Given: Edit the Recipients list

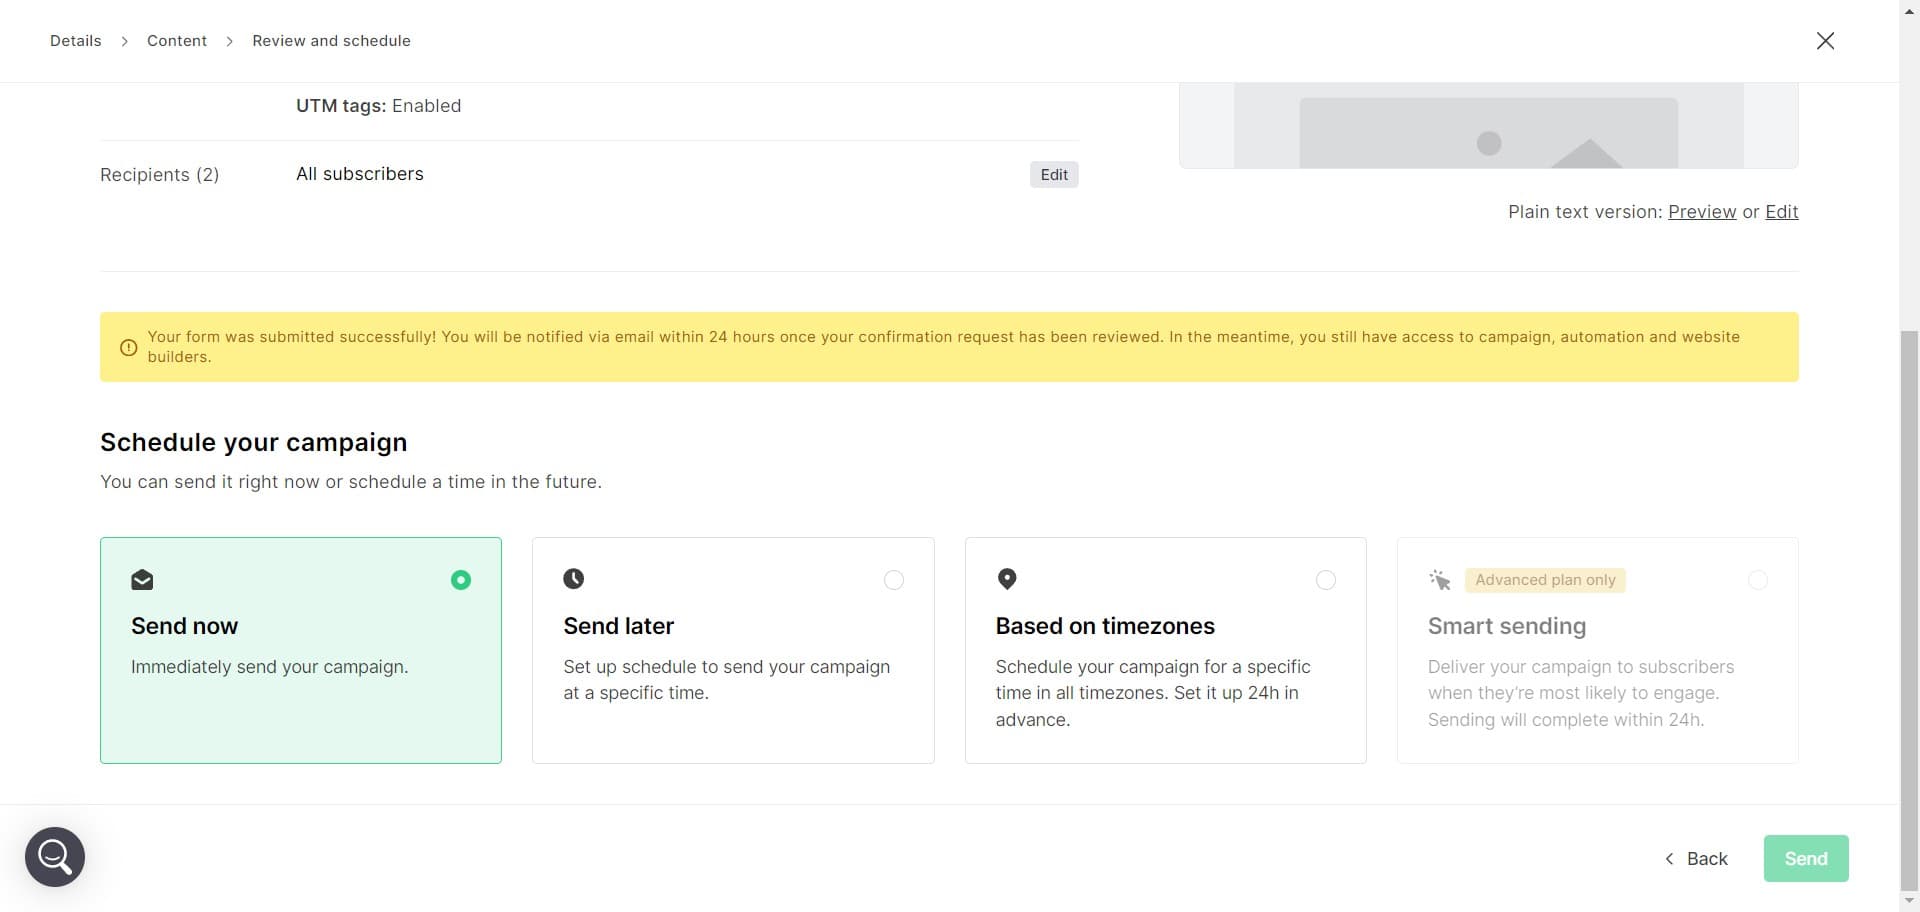Looking at the screenshot, I should (x=1054, y=175).
